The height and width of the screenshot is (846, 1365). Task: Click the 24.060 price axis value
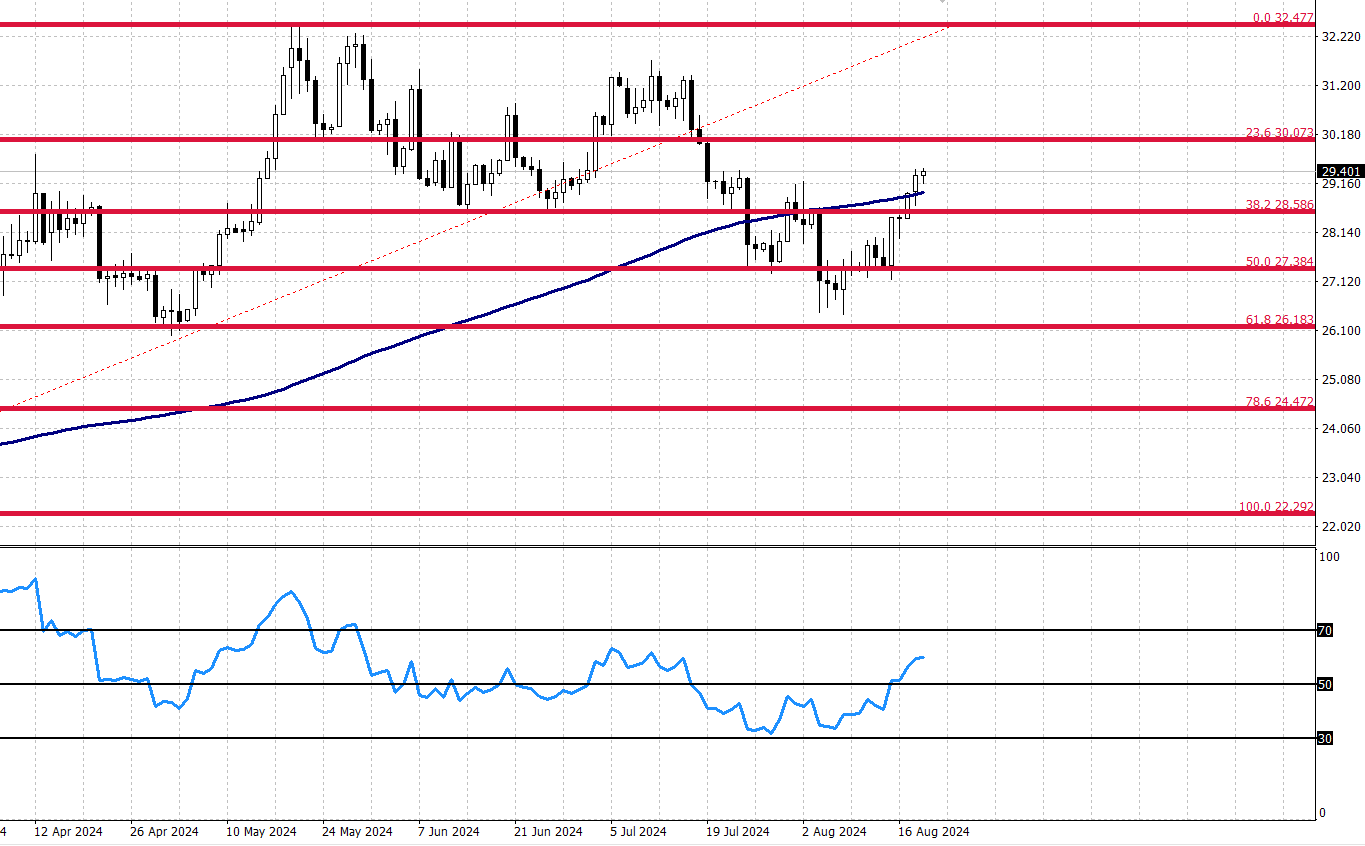point(1339,429)
